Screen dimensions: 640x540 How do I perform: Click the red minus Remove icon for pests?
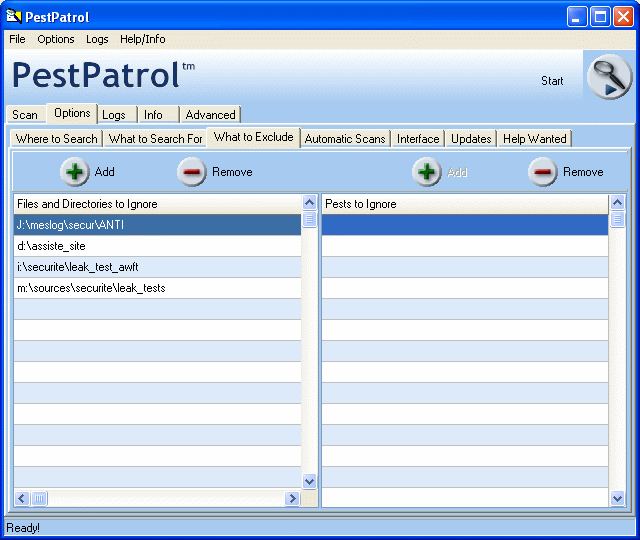[542, 172]
